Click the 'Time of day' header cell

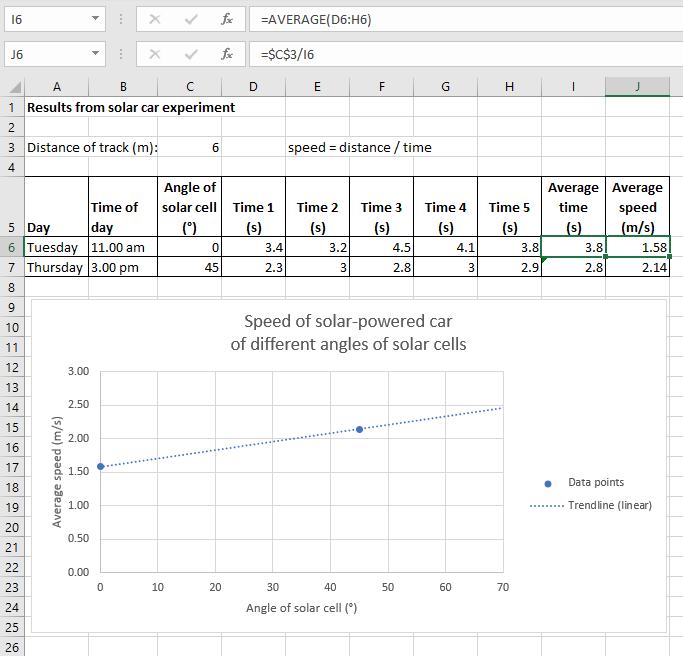123,207
